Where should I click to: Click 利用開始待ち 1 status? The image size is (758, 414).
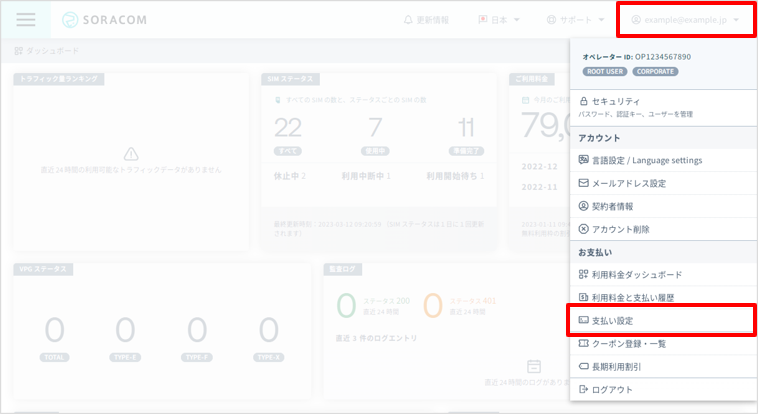tap(455, 176)
